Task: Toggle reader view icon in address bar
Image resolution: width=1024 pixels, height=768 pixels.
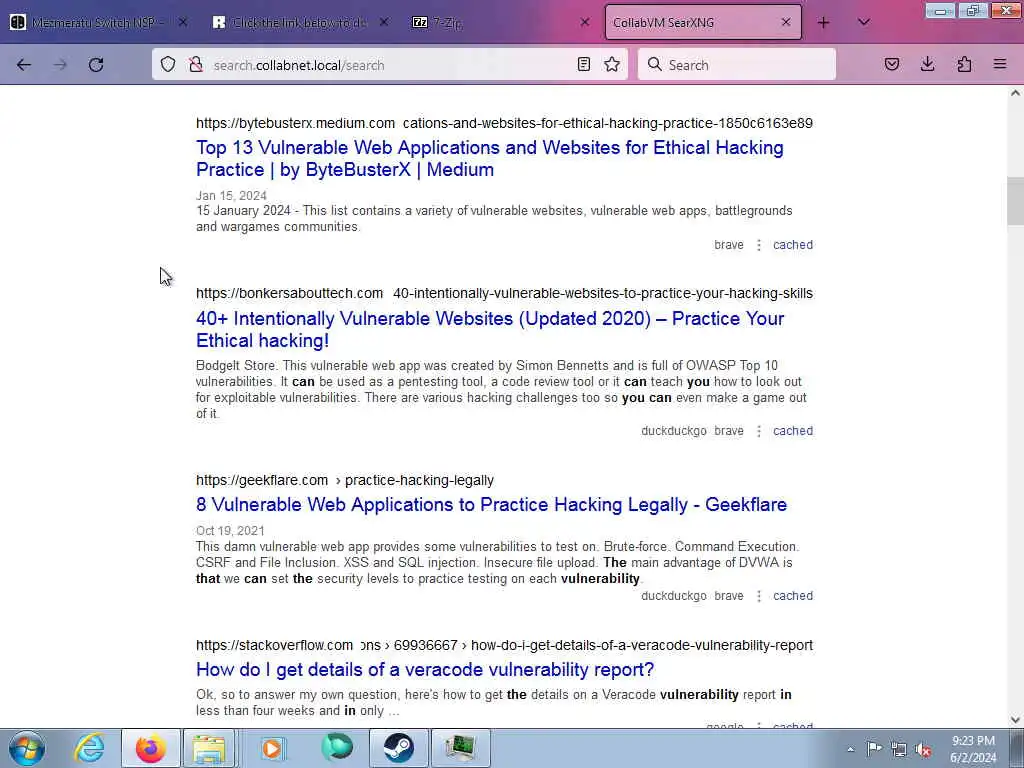Action: coord(584,65)
